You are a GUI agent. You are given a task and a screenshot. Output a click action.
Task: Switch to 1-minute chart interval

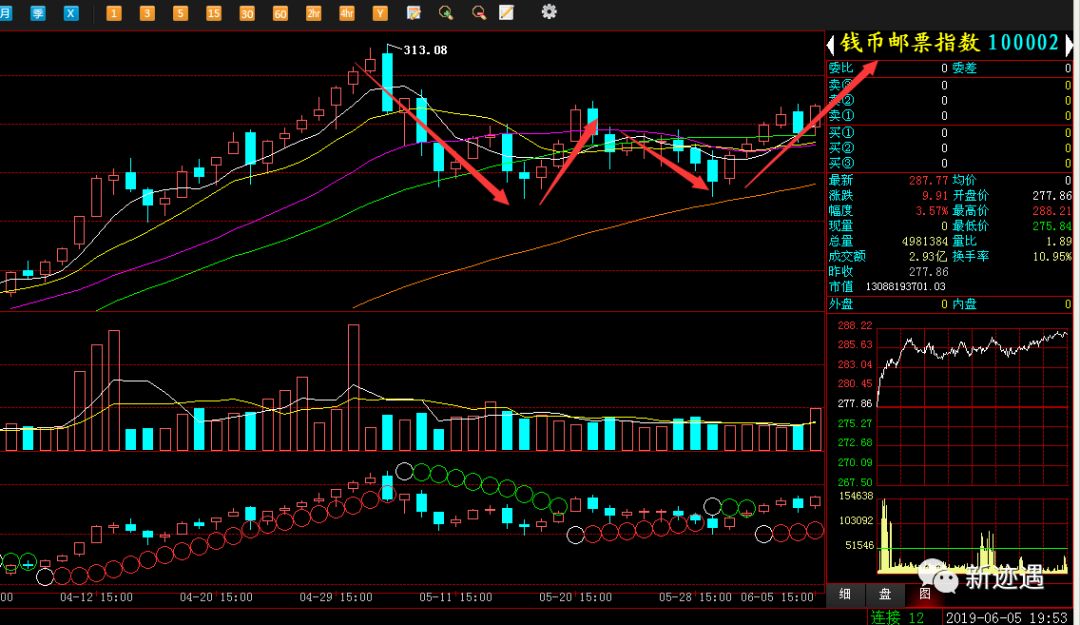[114, 13]
